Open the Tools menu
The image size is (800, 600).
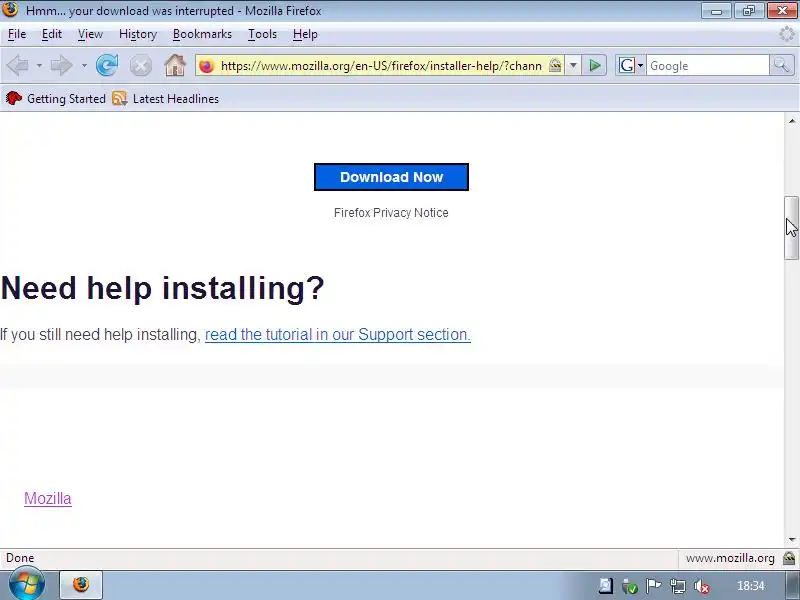[x=262, y=34]
